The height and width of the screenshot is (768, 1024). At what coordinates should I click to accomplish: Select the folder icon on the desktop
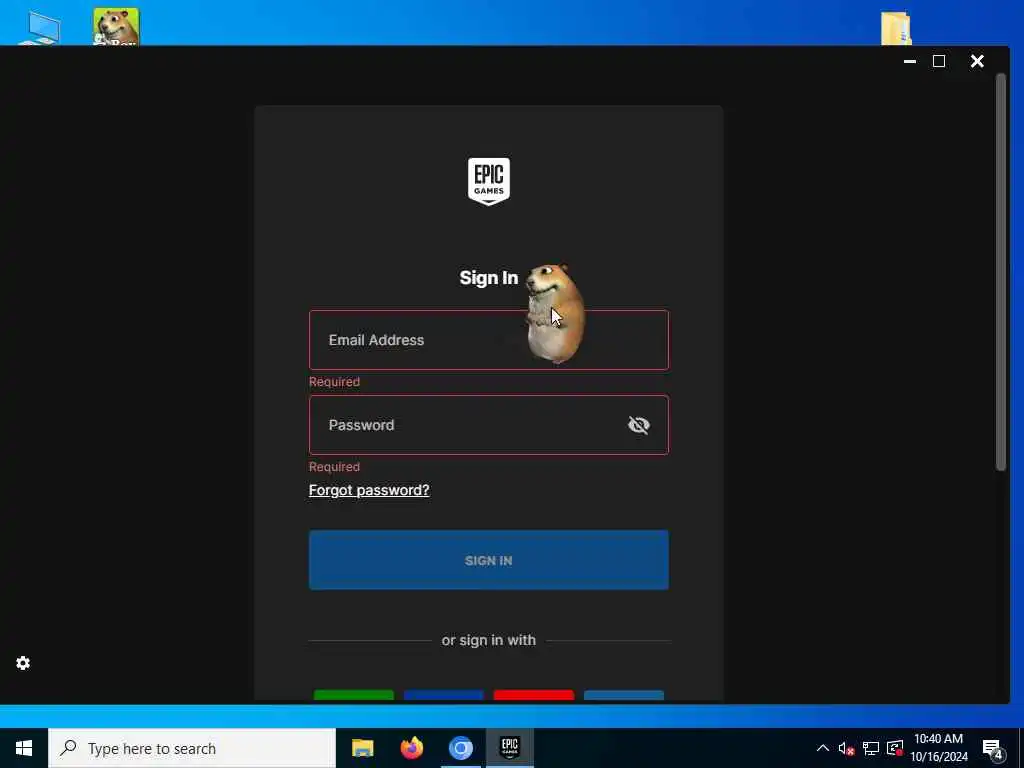point(896,29)
